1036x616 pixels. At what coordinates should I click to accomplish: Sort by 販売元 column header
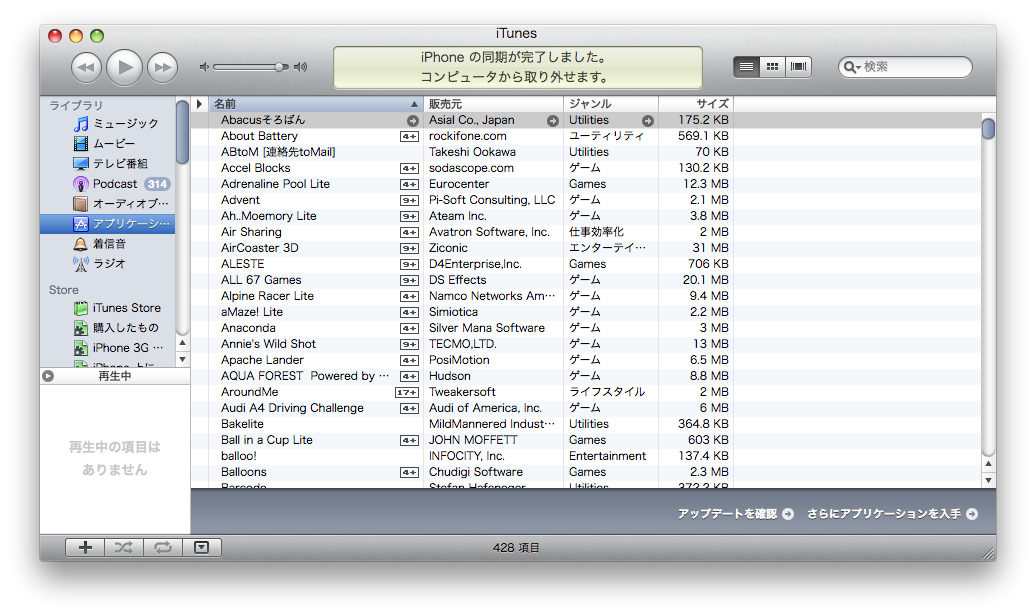coord(493,104)
